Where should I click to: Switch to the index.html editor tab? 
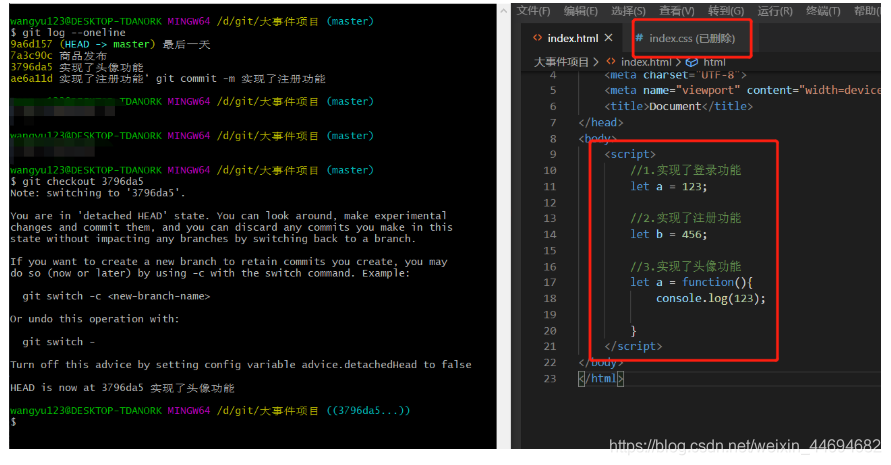(x=573, y=38)
